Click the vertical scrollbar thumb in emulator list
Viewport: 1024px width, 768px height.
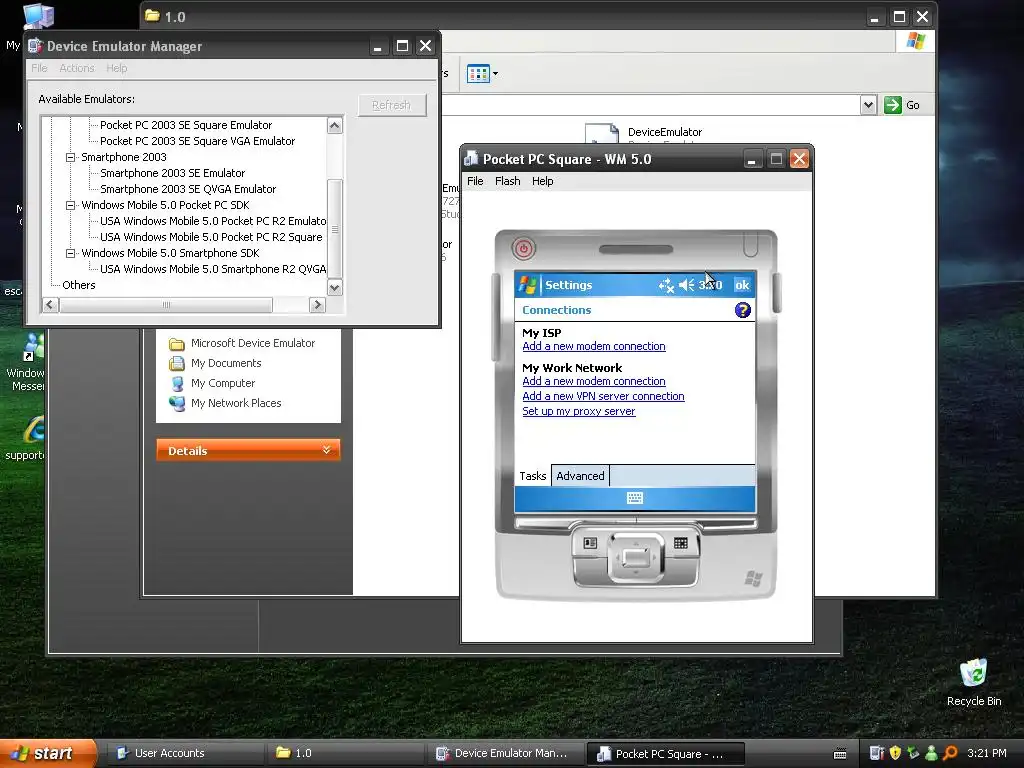(334, 229)
